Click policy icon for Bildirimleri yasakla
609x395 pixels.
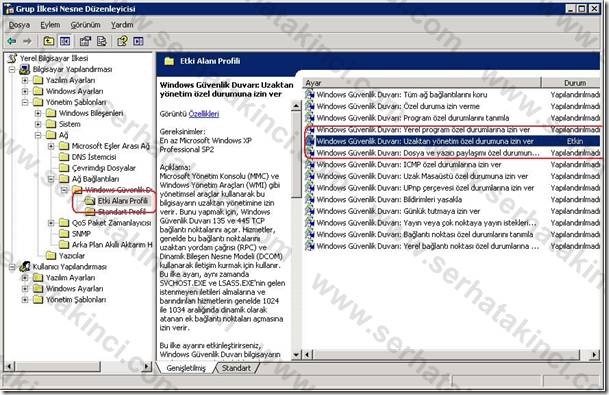click(310, 199)
